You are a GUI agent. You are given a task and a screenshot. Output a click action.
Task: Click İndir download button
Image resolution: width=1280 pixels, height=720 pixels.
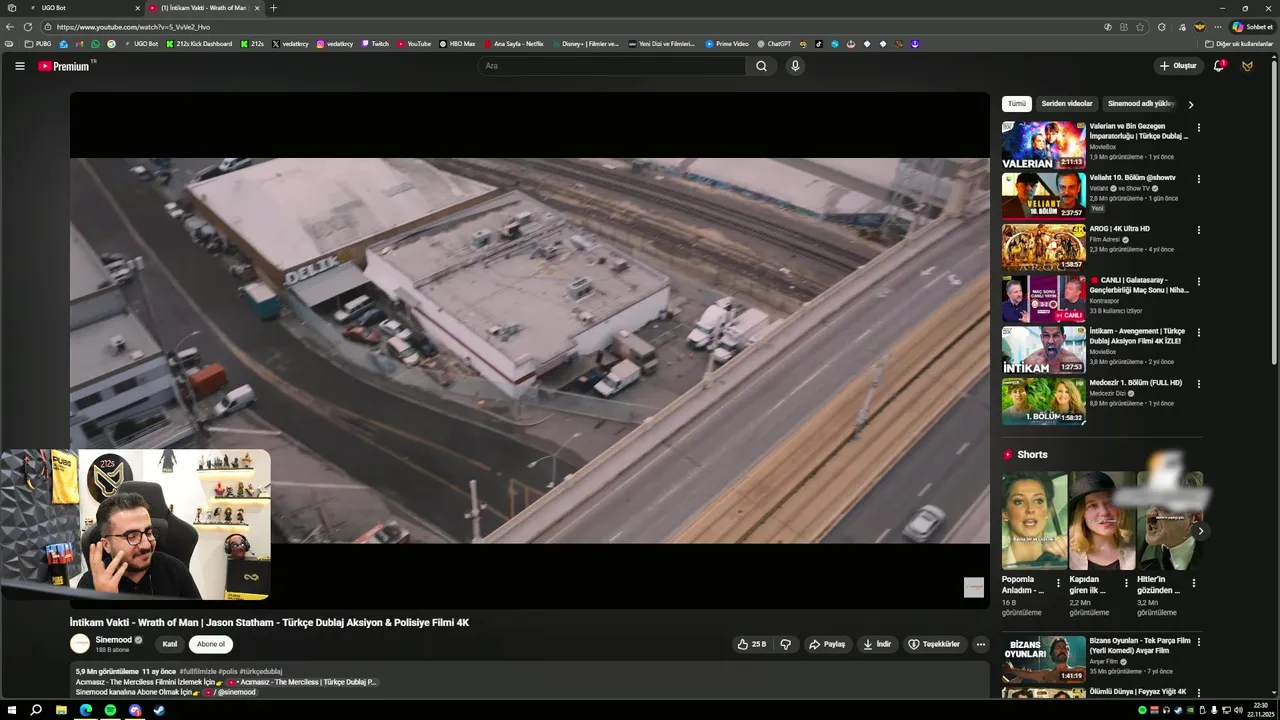coord(877,644)
